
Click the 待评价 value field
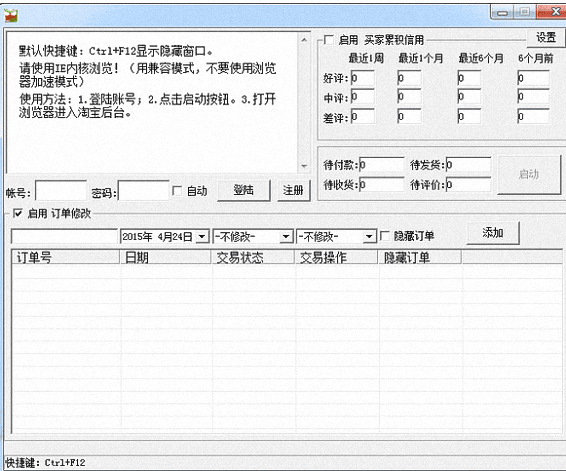tap(468, 184)
